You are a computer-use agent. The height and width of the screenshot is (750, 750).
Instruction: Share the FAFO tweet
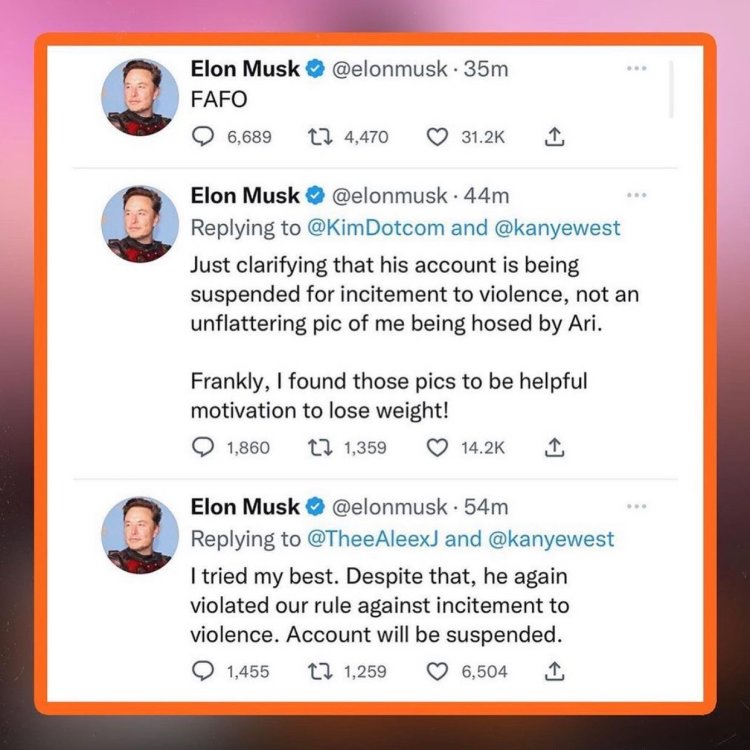coord(553,137)
